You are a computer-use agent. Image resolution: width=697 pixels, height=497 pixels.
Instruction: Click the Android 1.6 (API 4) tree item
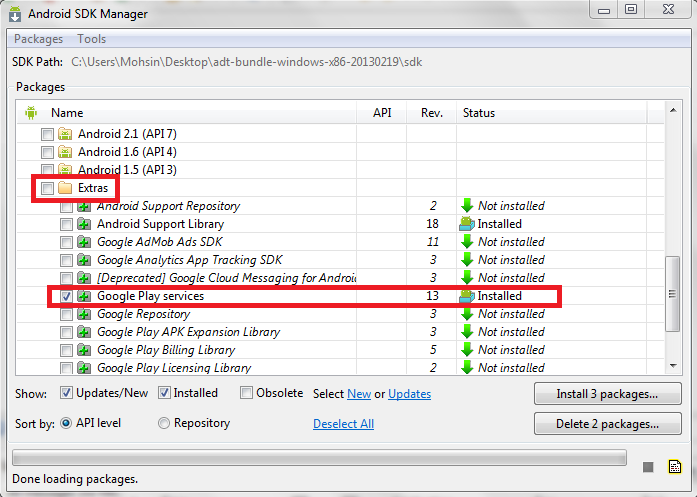pyautogui.click(x=127, y=152)
